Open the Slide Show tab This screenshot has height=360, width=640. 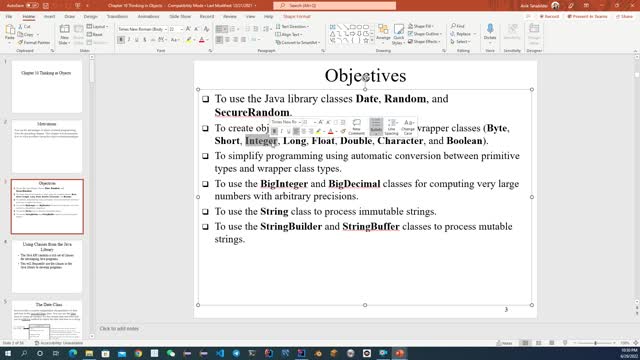pos(180,17)
